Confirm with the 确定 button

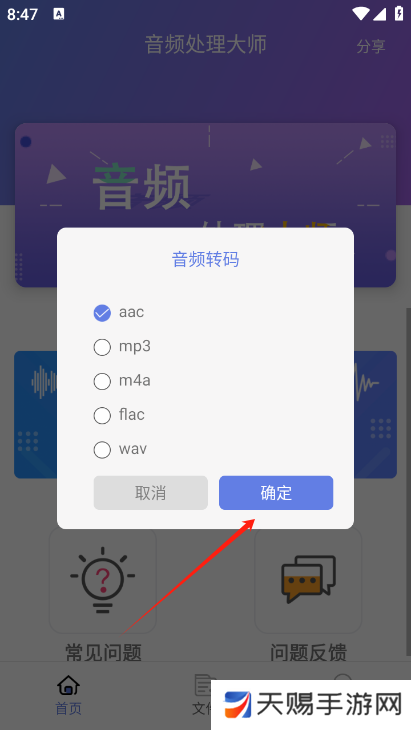(276, 493)
